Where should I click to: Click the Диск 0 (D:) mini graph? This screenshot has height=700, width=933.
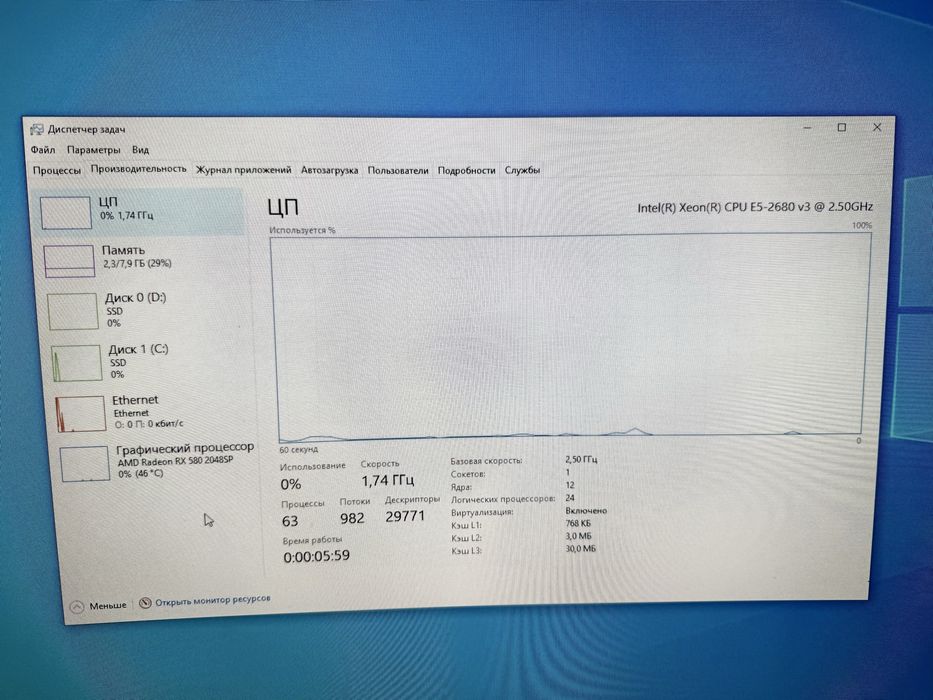click(x=73, y=311)
